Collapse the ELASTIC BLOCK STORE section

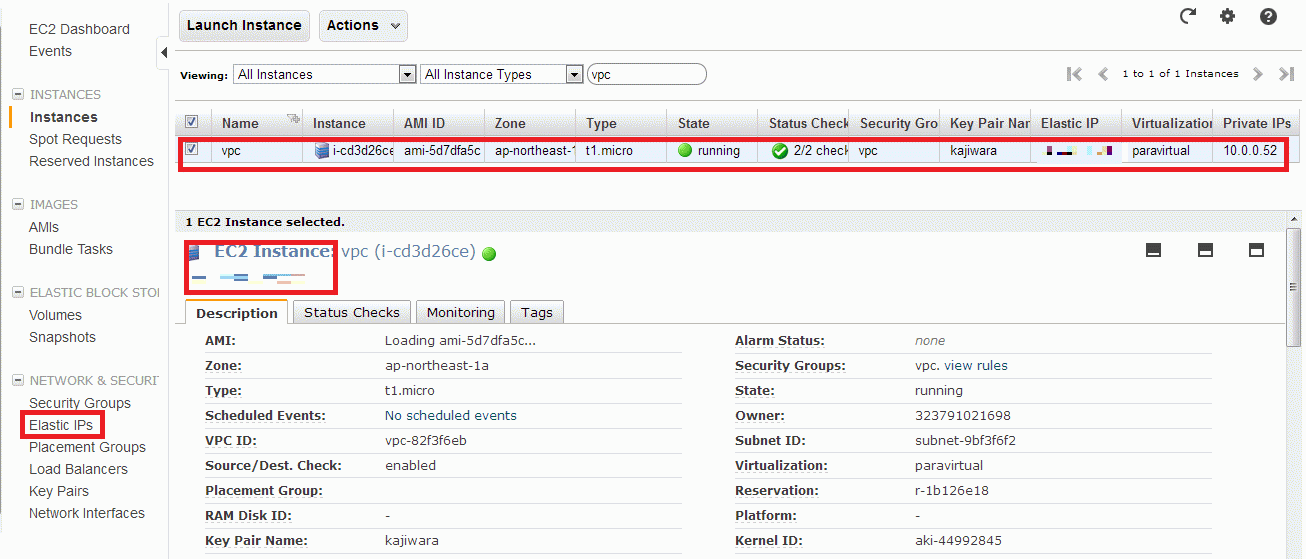[17, 292]
